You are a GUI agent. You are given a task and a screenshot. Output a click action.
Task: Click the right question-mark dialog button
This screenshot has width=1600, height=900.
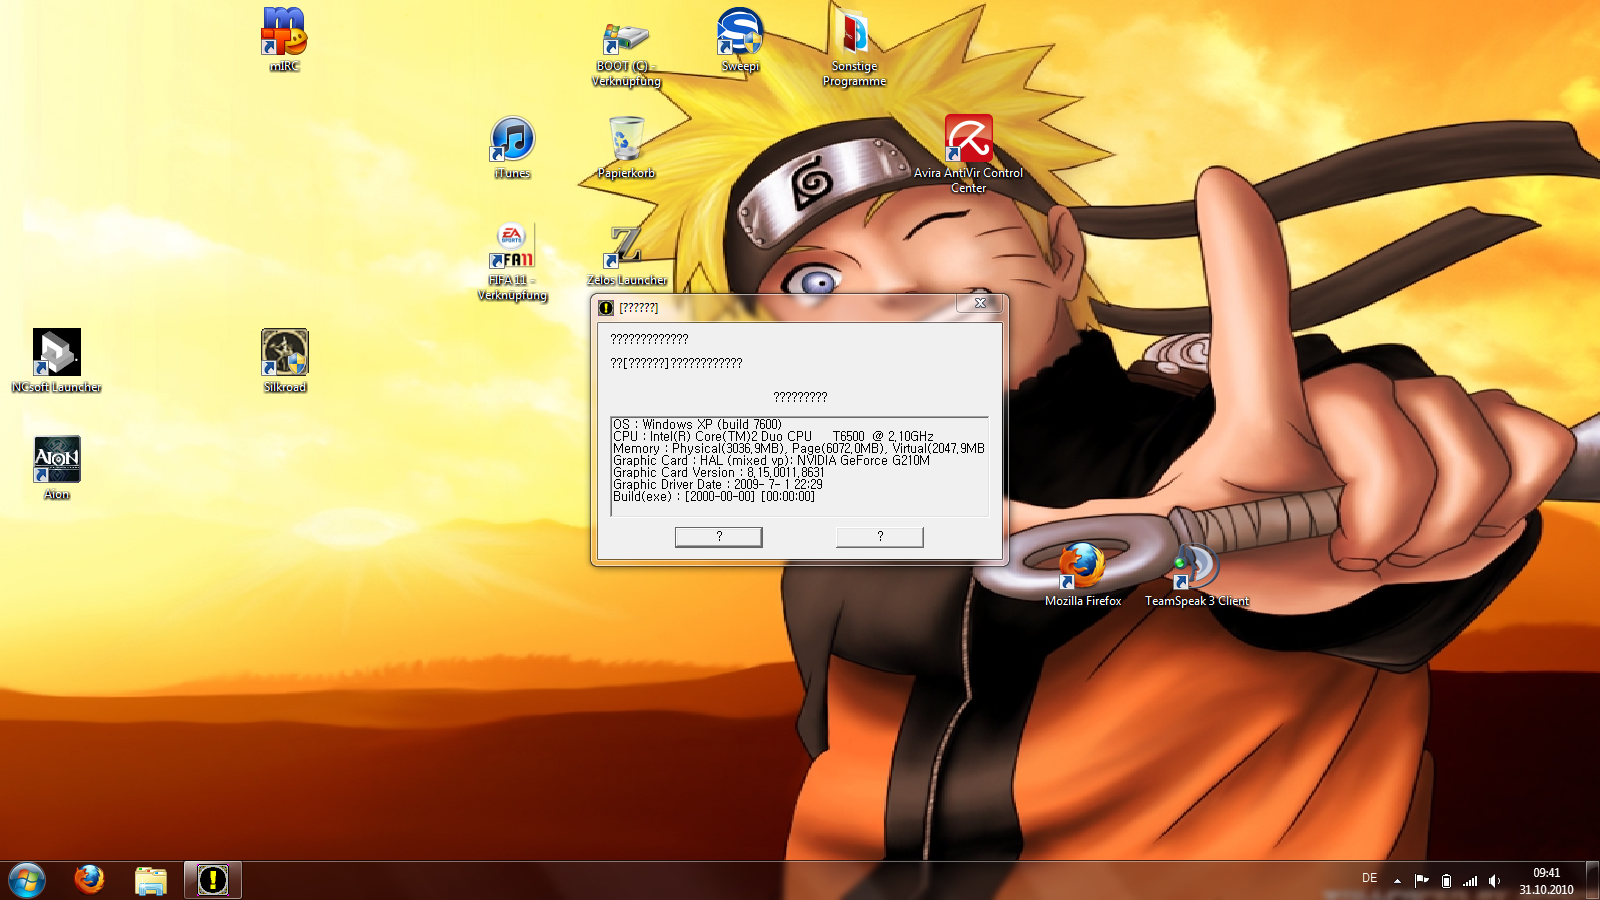(879, 537)
